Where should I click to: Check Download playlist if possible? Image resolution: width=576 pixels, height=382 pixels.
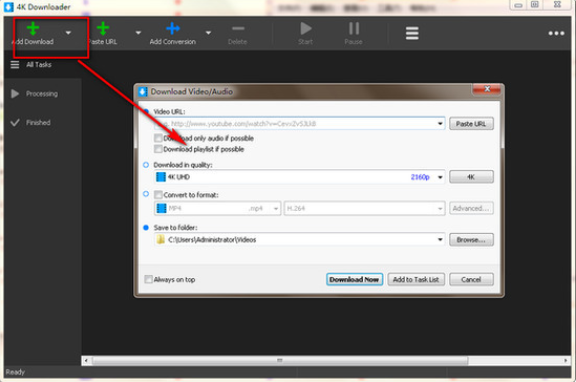[158, 149]
